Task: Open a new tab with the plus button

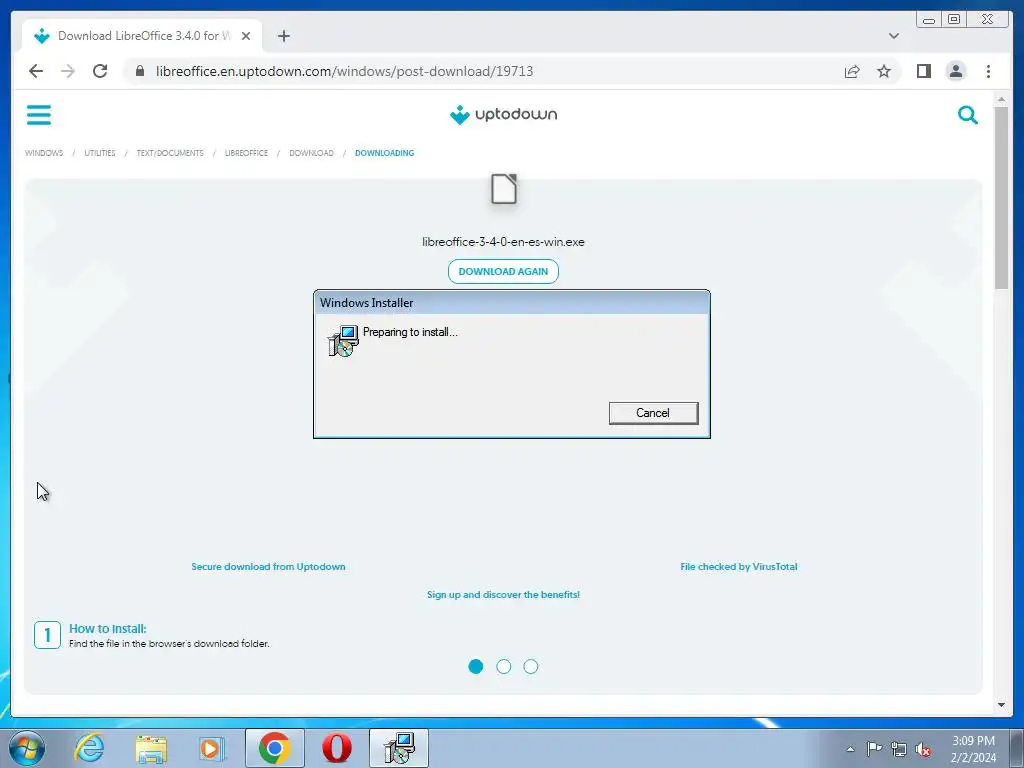Action: click(283, 36)
